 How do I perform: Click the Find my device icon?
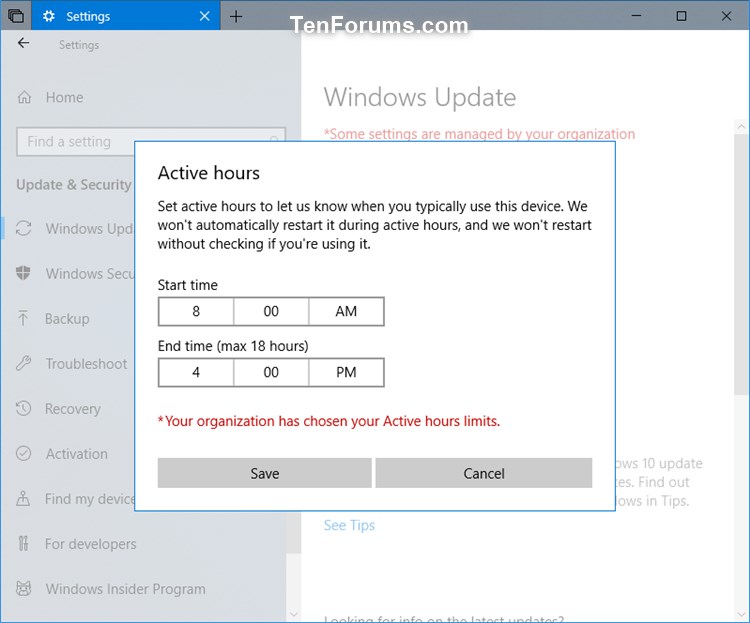click(23, 499)
